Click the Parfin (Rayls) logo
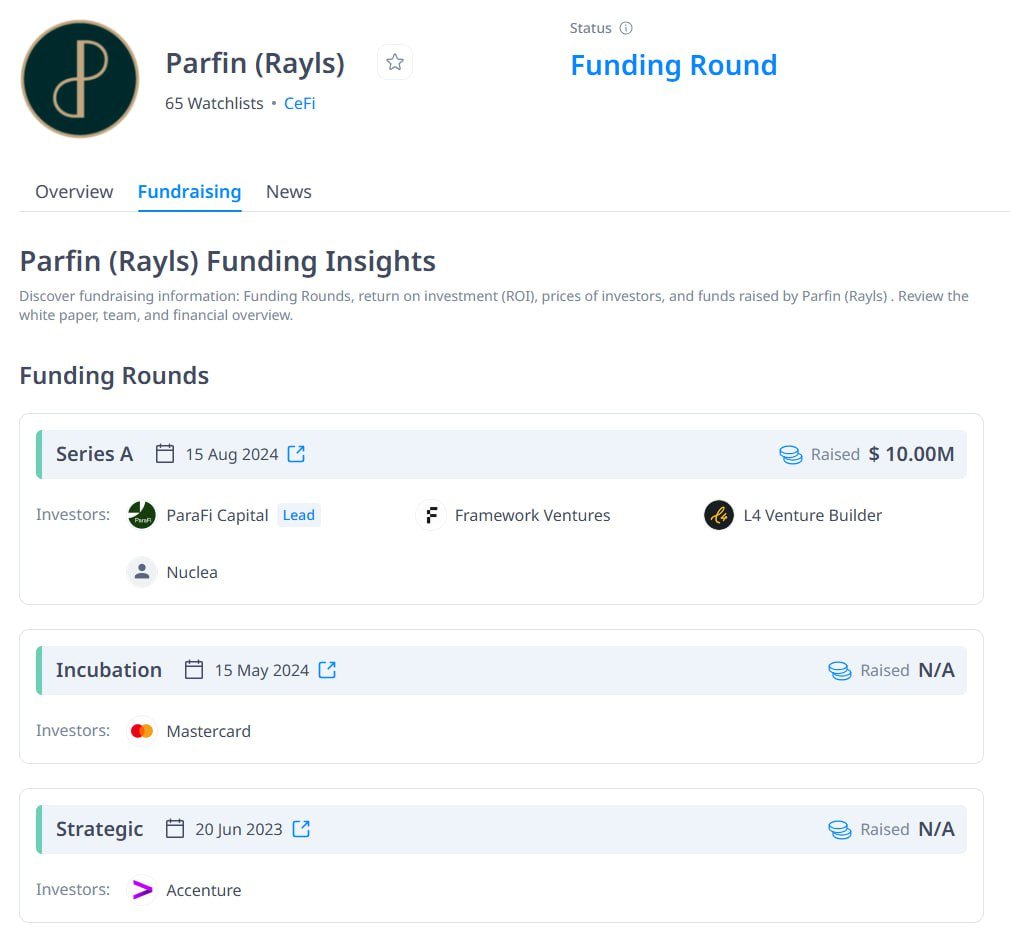Viewport: 1010px width, 930px height. [x=80, y=79]
